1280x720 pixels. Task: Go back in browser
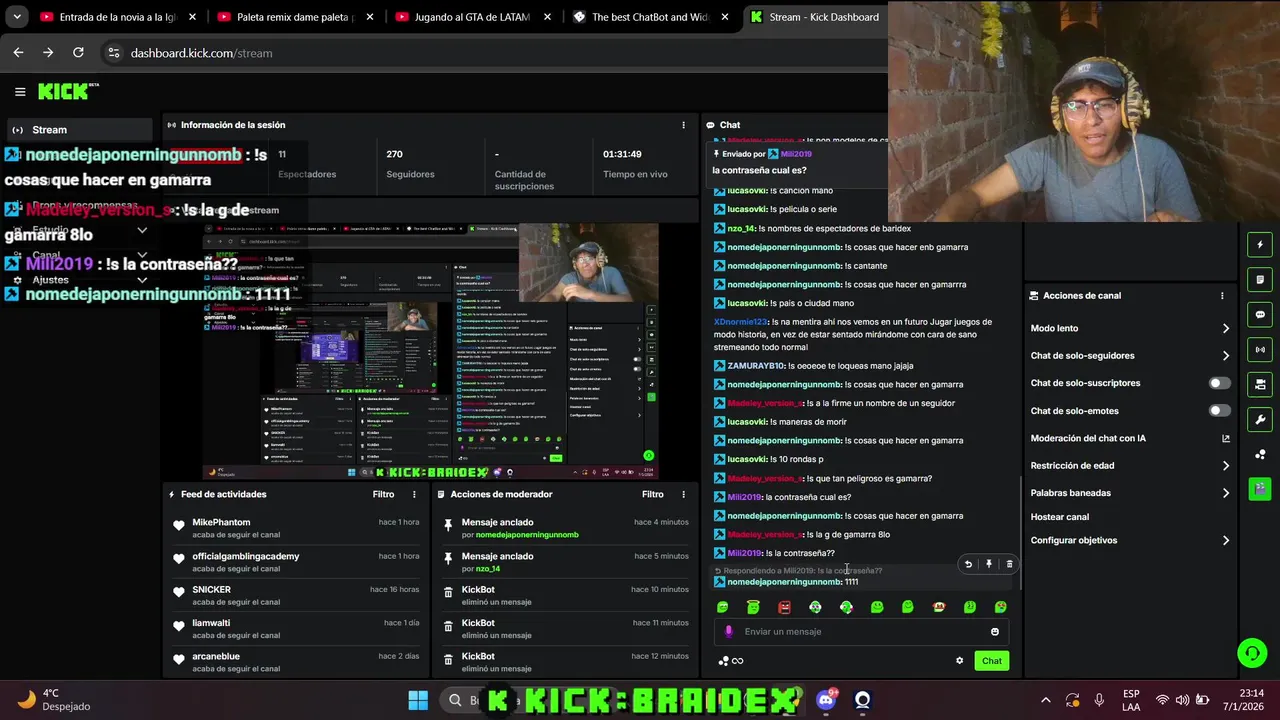(x=18, y=53)
